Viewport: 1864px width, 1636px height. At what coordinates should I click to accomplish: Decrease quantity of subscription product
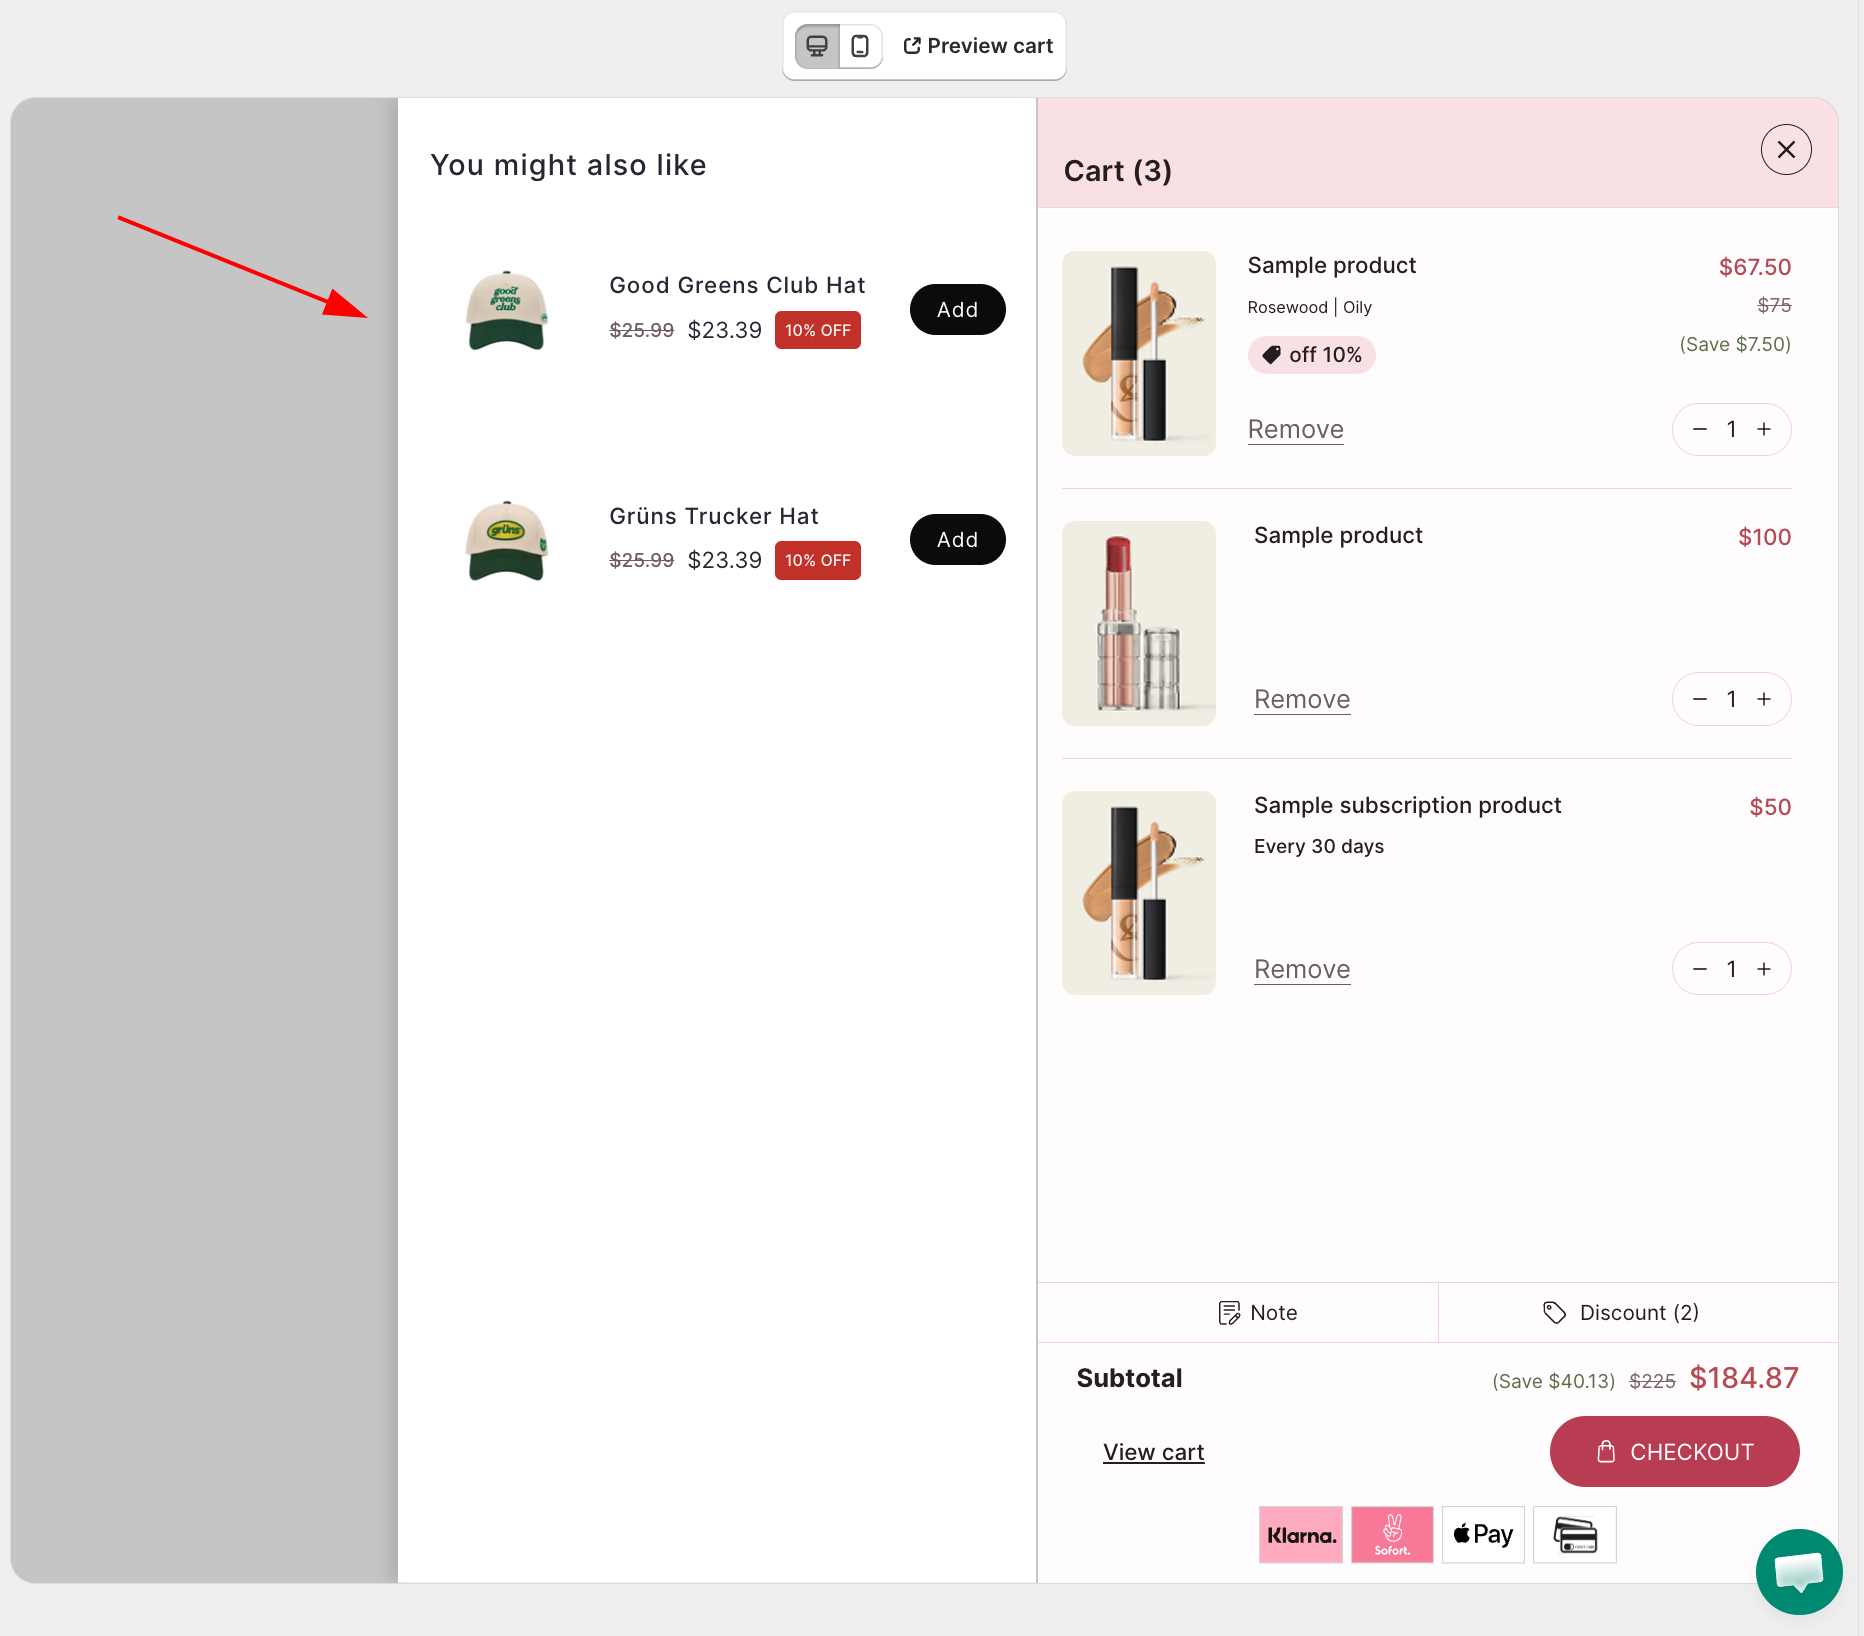[x=1699, y=970]
